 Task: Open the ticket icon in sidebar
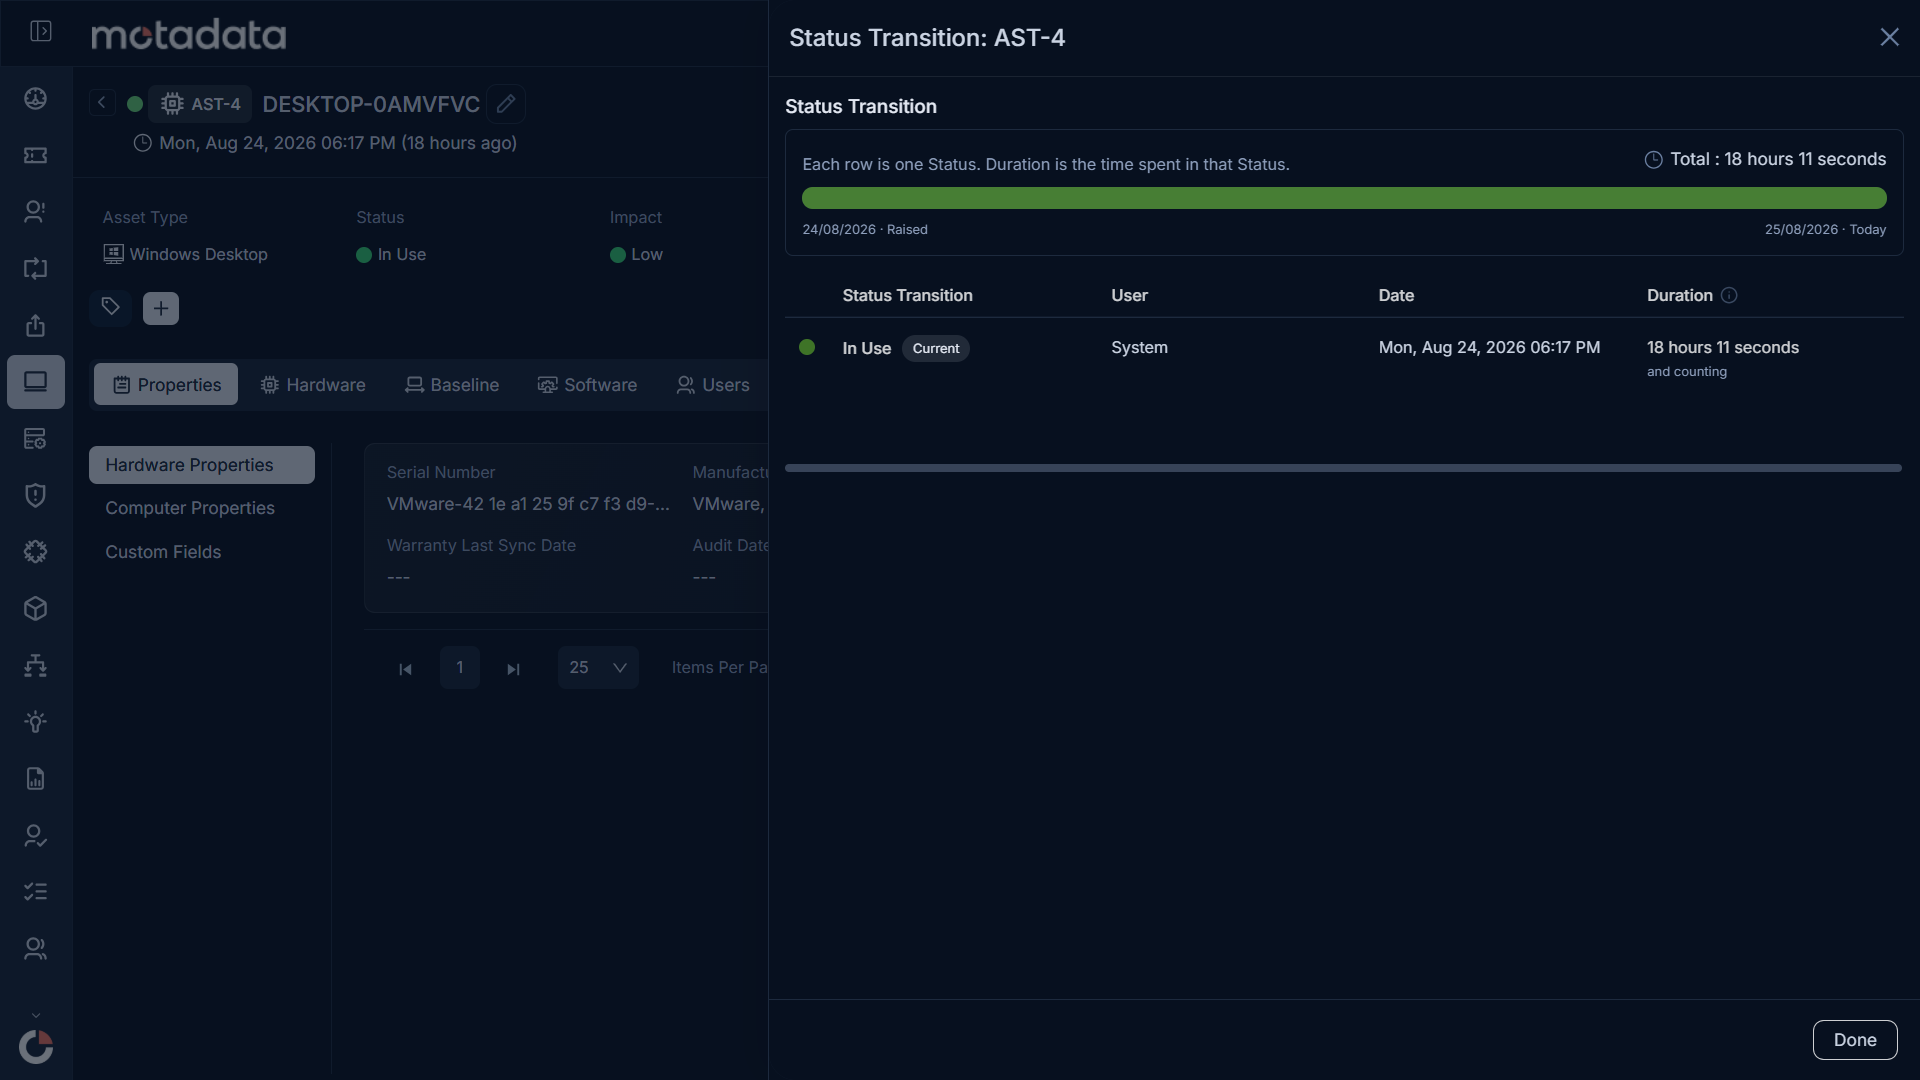36,155
